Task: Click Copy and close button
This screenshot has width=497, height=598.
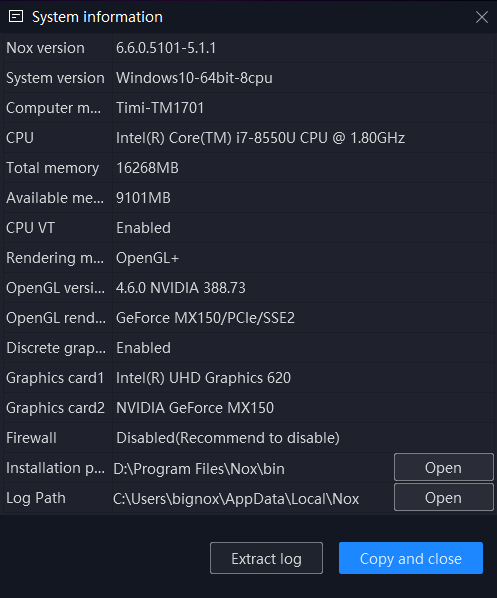Action: pos(411,558)
